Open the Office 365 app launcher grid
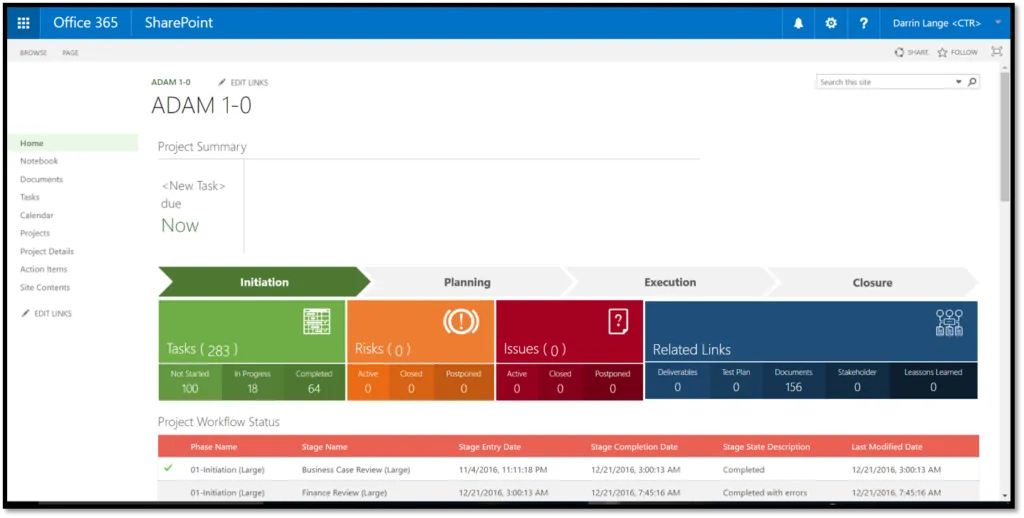This screenshot has height=518, width=1024. (x=24, y=23)
